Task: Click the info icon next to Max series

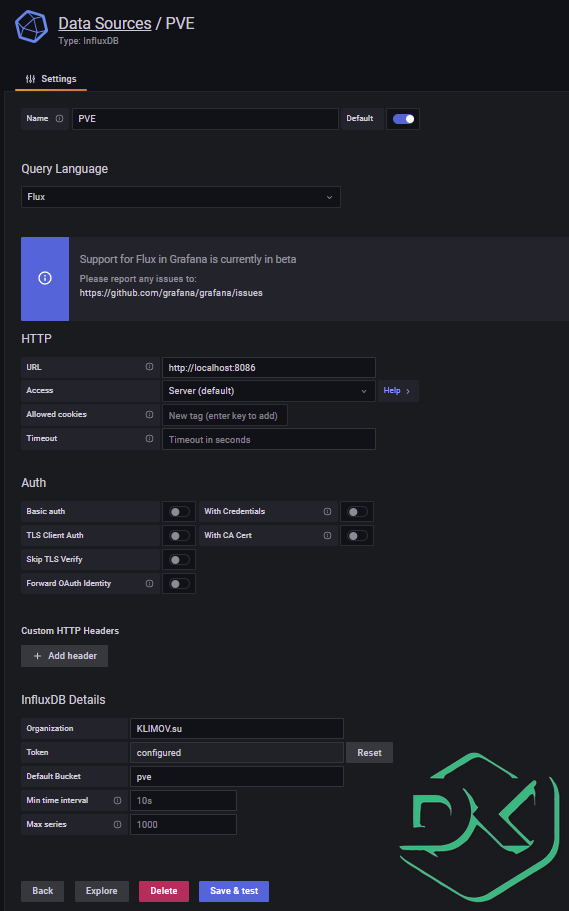Action: (x=117, y=824)
